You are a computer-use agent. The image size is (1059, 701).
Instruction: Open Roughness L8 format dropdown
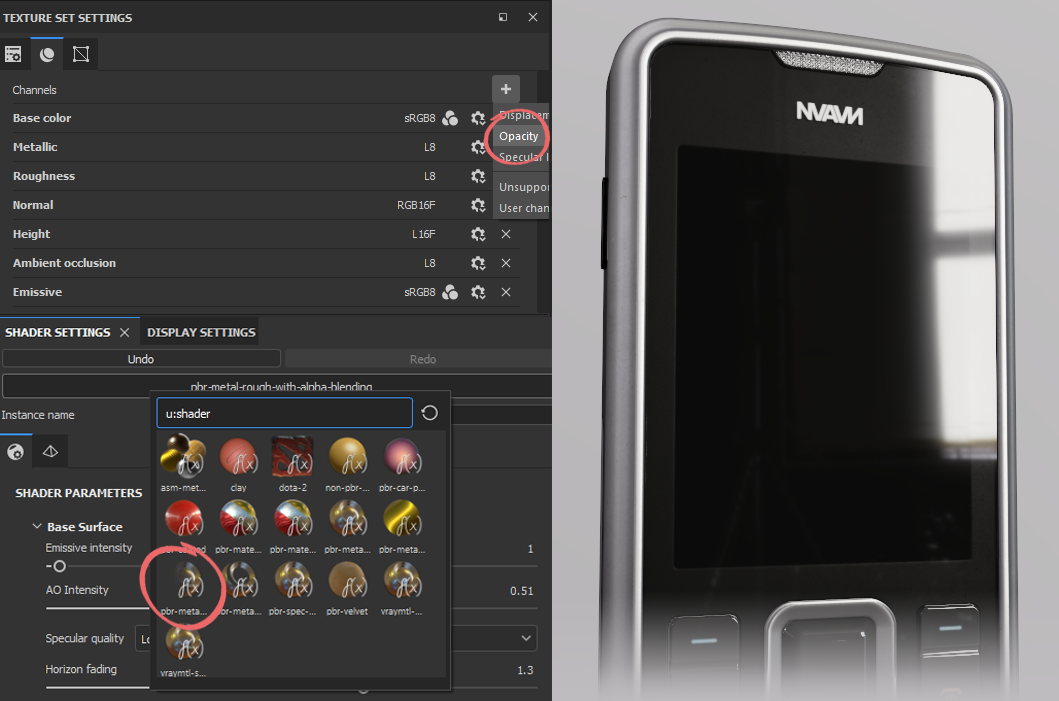[x=430, y=176]
